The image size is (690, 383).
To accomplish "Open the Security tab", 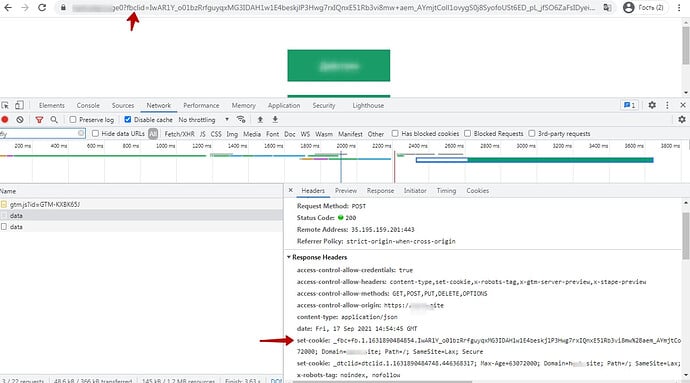I will 324,106.
